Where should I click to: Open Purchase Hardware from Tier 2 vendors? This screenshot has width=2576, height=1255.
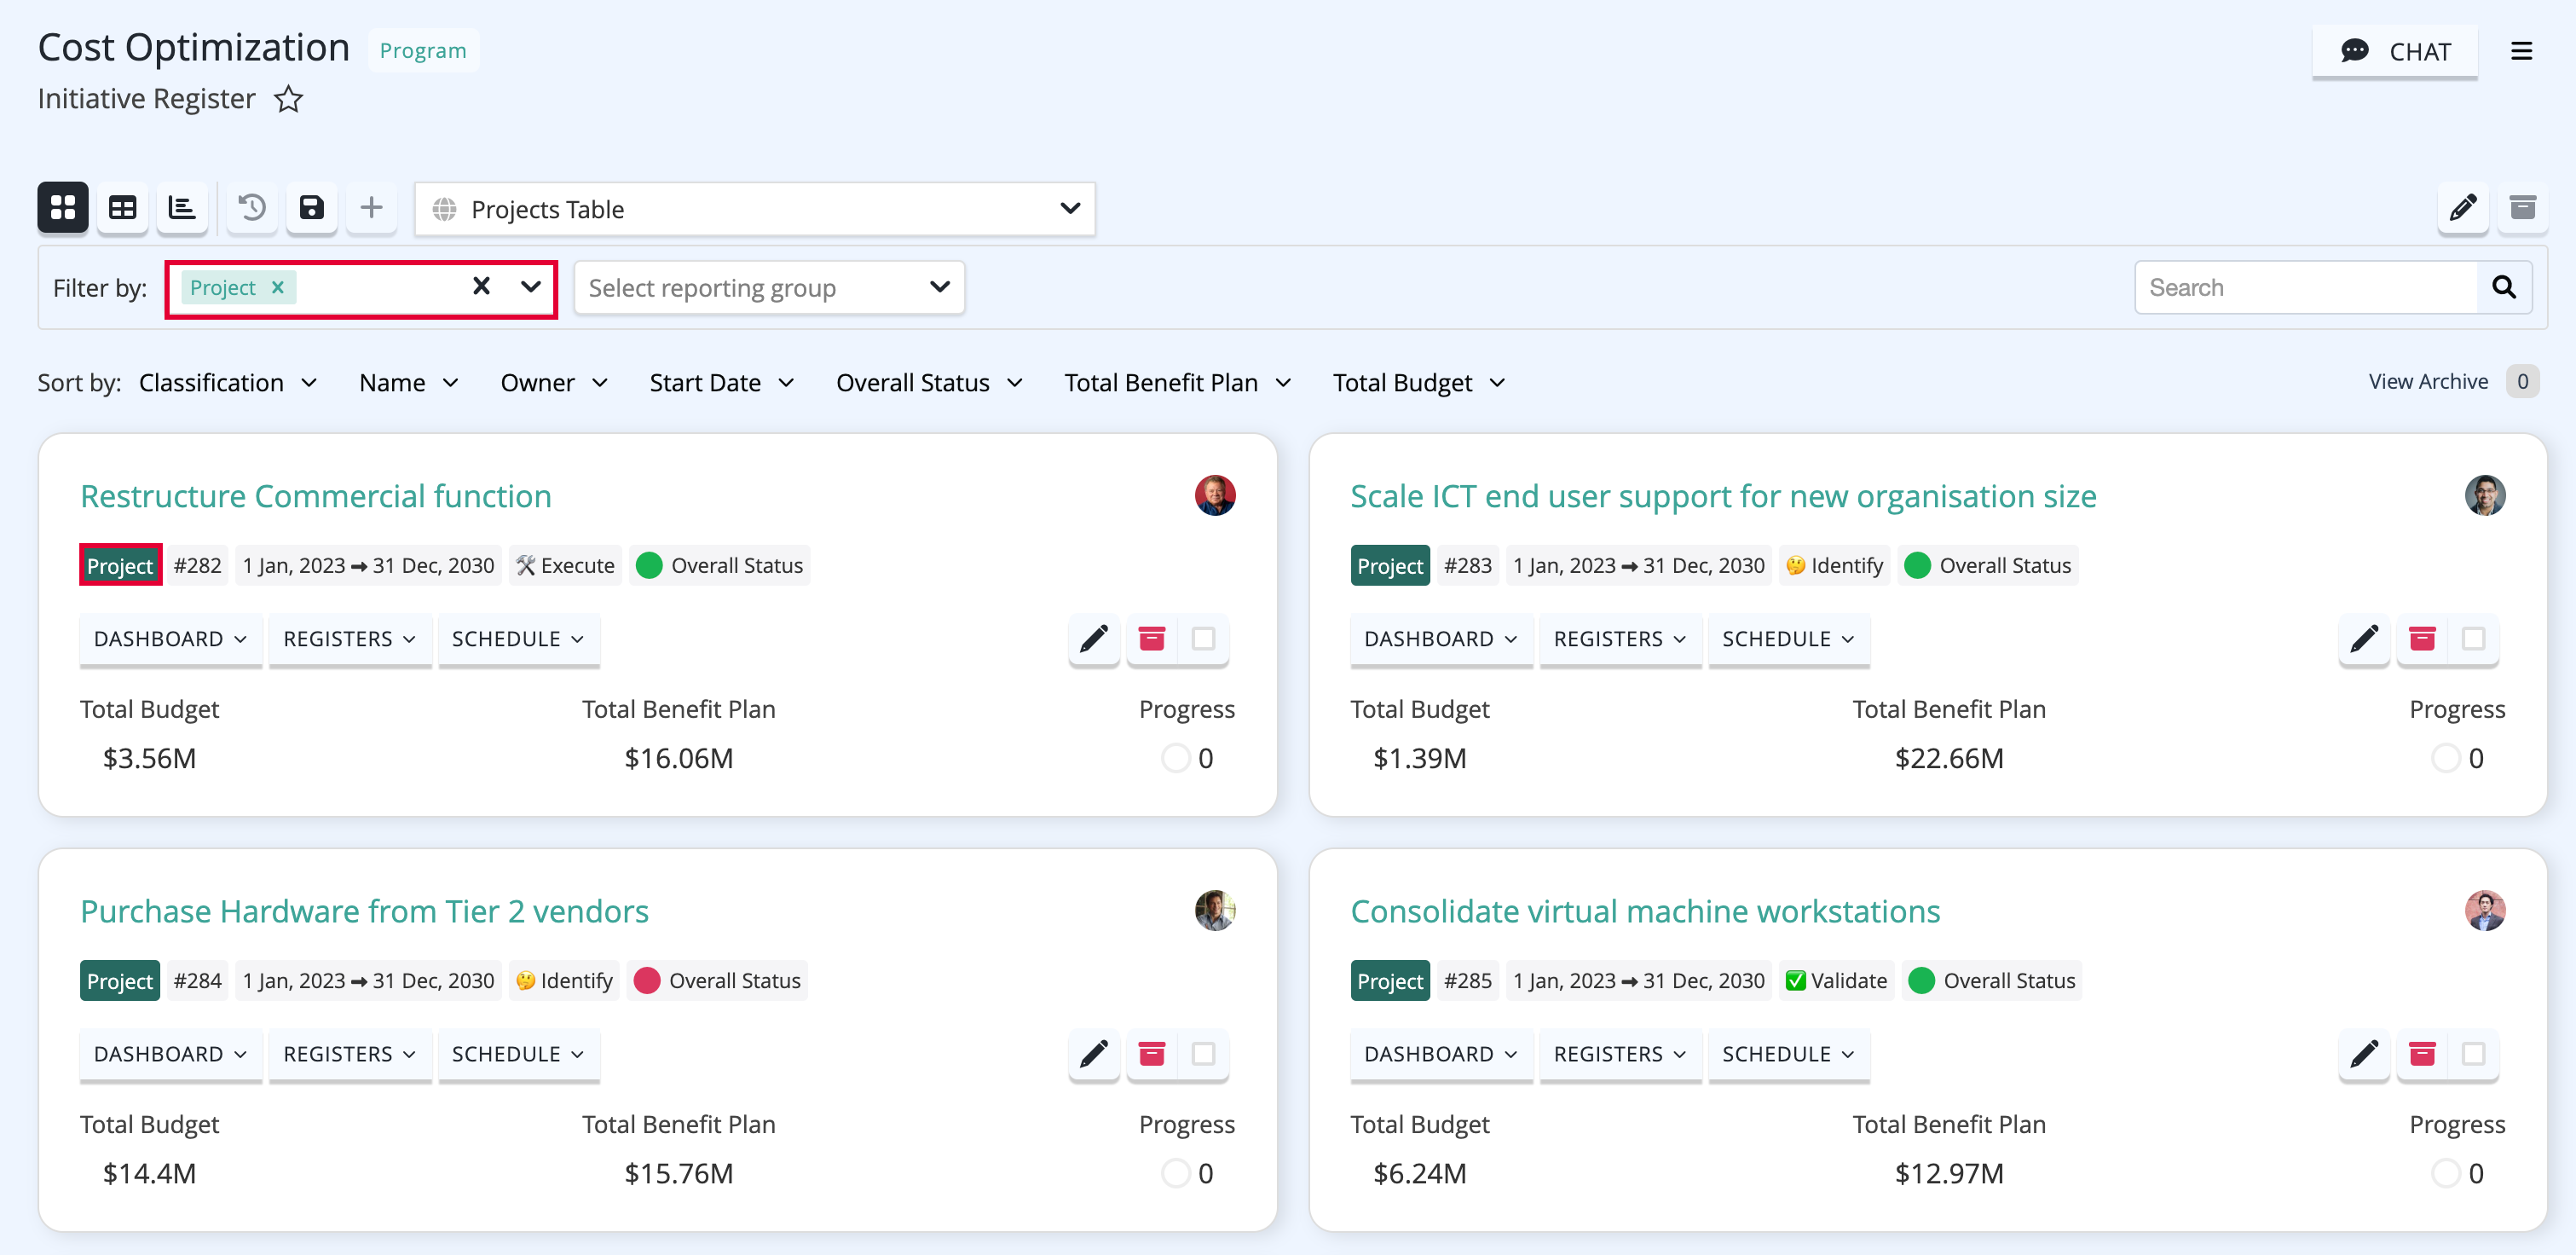(x=364, y=911)
